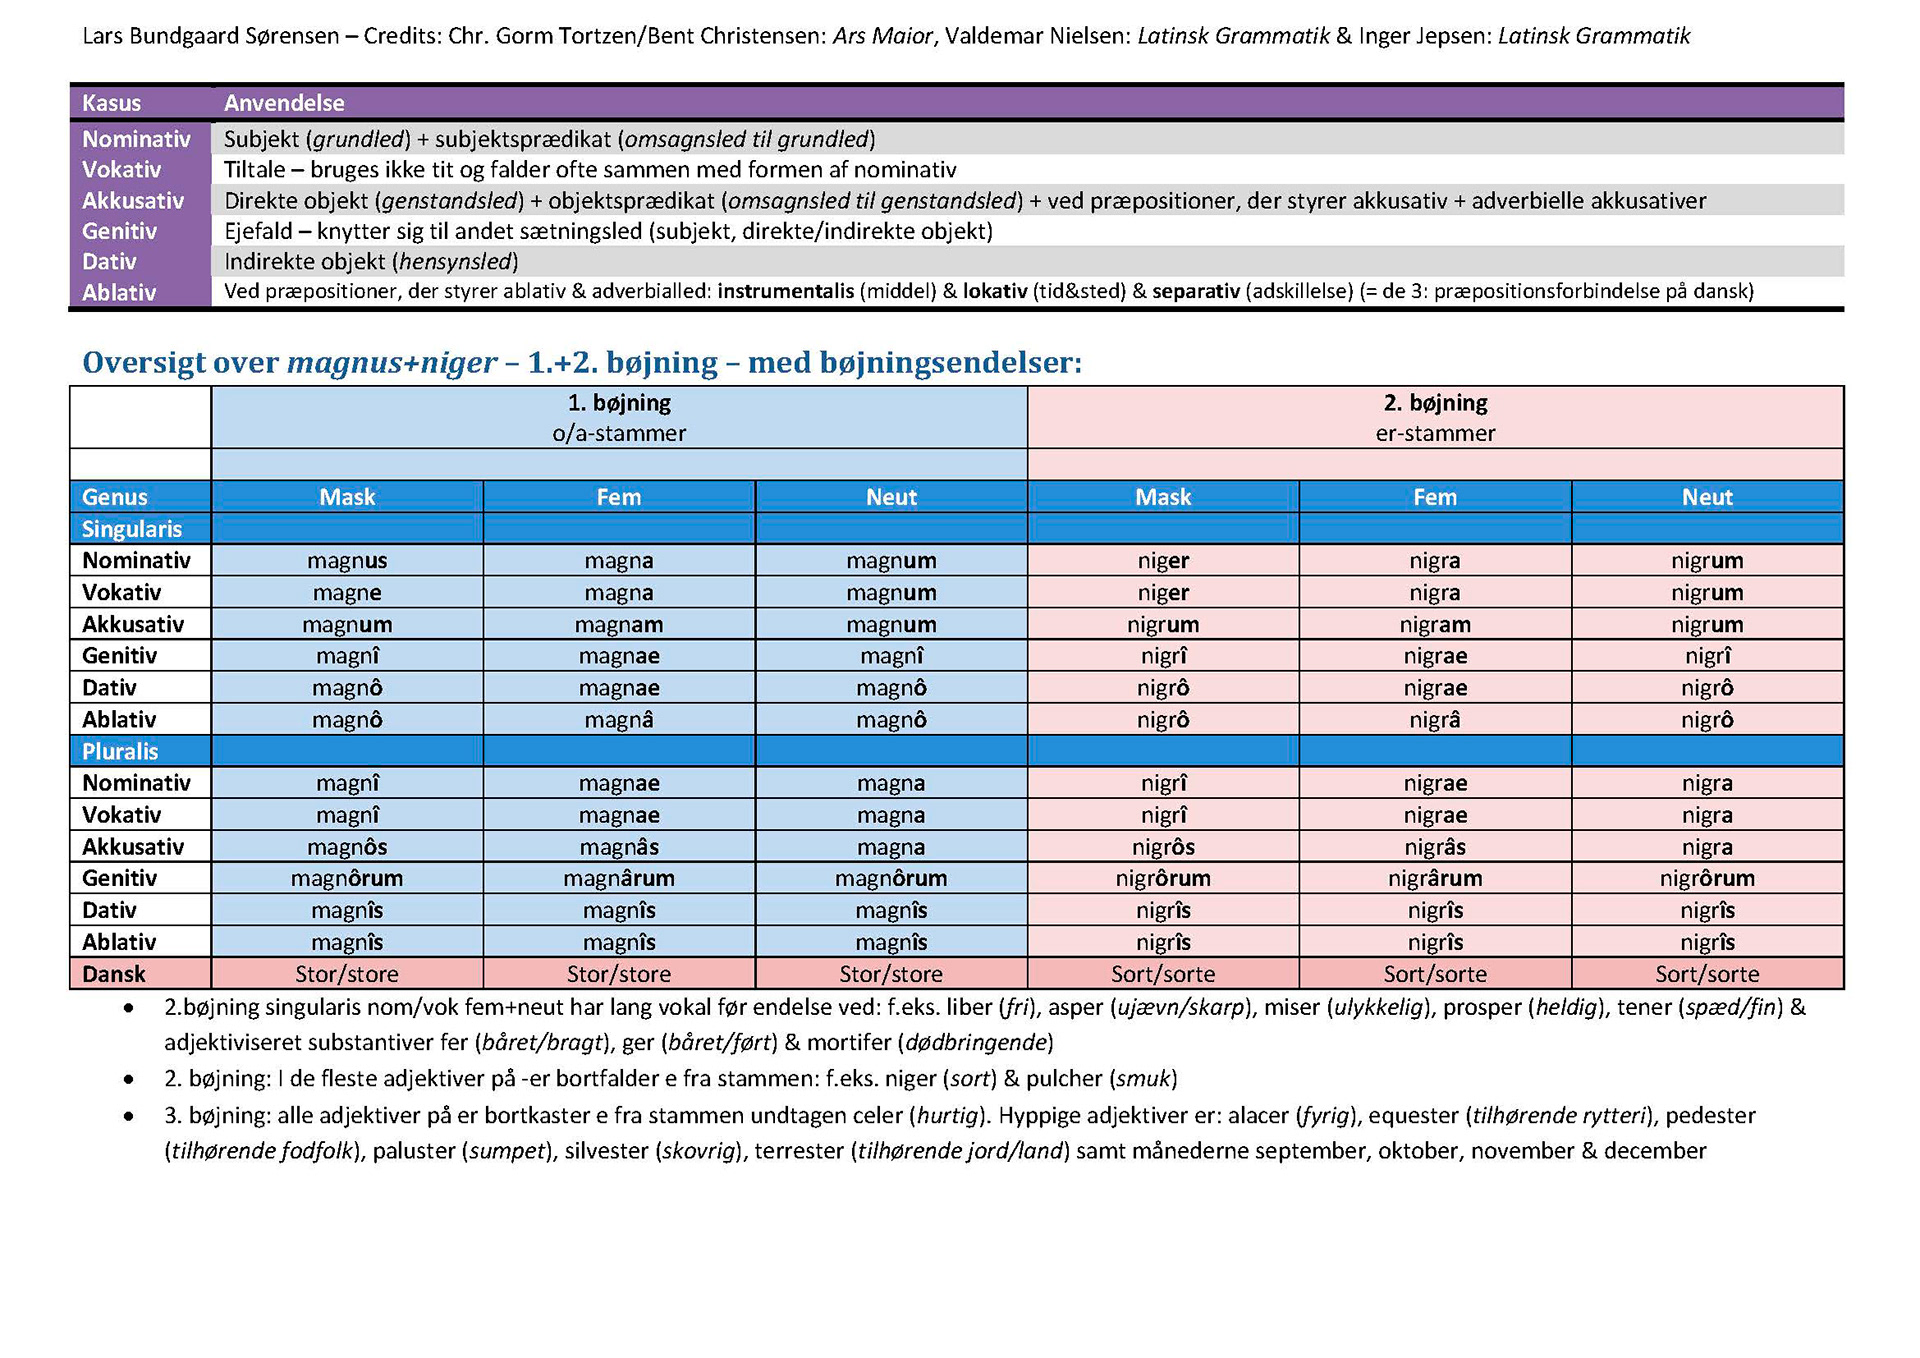Click the word 'magnus' in the table

[x=347, y=561]
